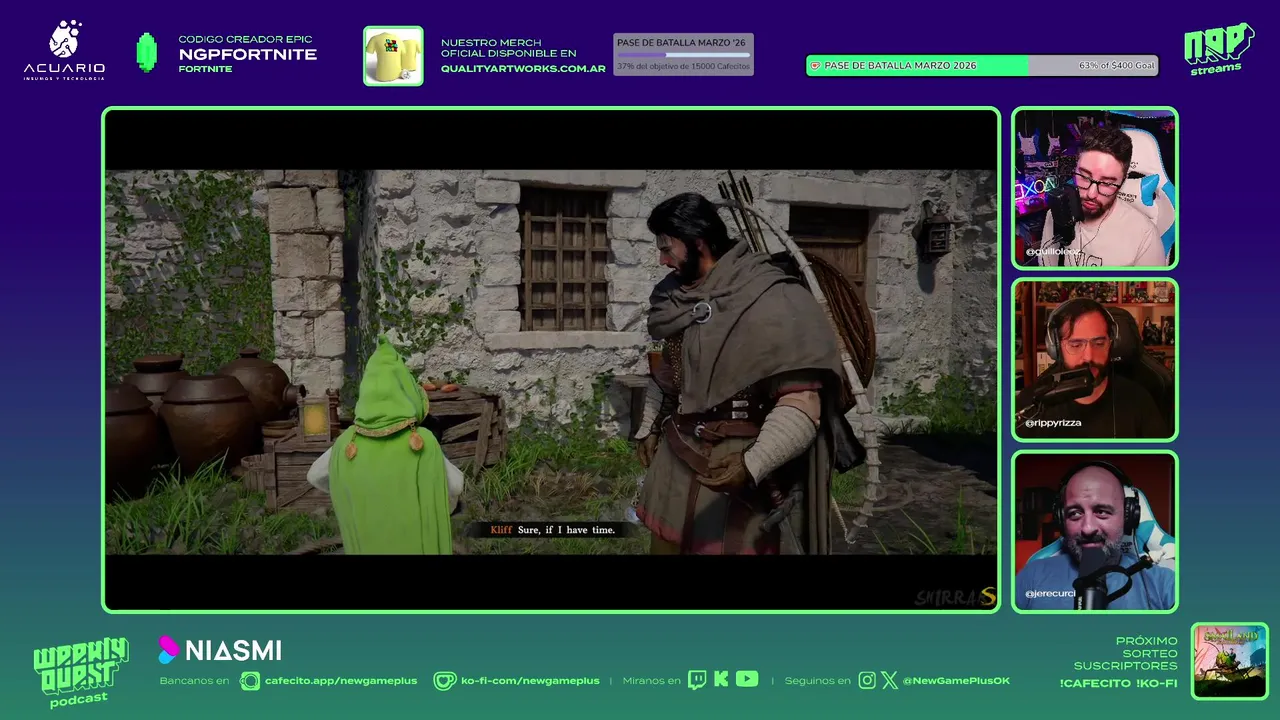Viewport: 1280px width, 720px height.
Task: Click the 'NUESTRO MERCH OFICIAL DISPONIBLE EN' text
Action: tap(509, 48)
